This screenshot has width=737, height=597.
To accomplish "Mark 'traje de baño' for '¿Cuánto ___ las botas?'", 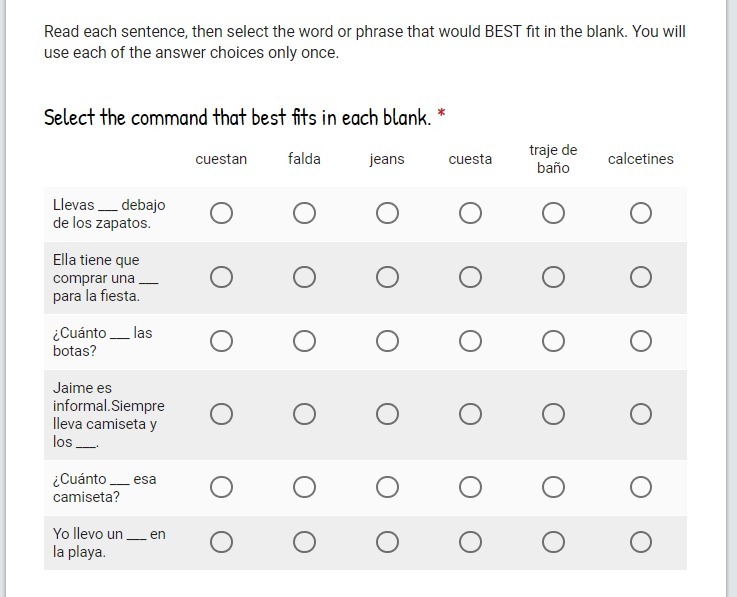I will [553, 342].
